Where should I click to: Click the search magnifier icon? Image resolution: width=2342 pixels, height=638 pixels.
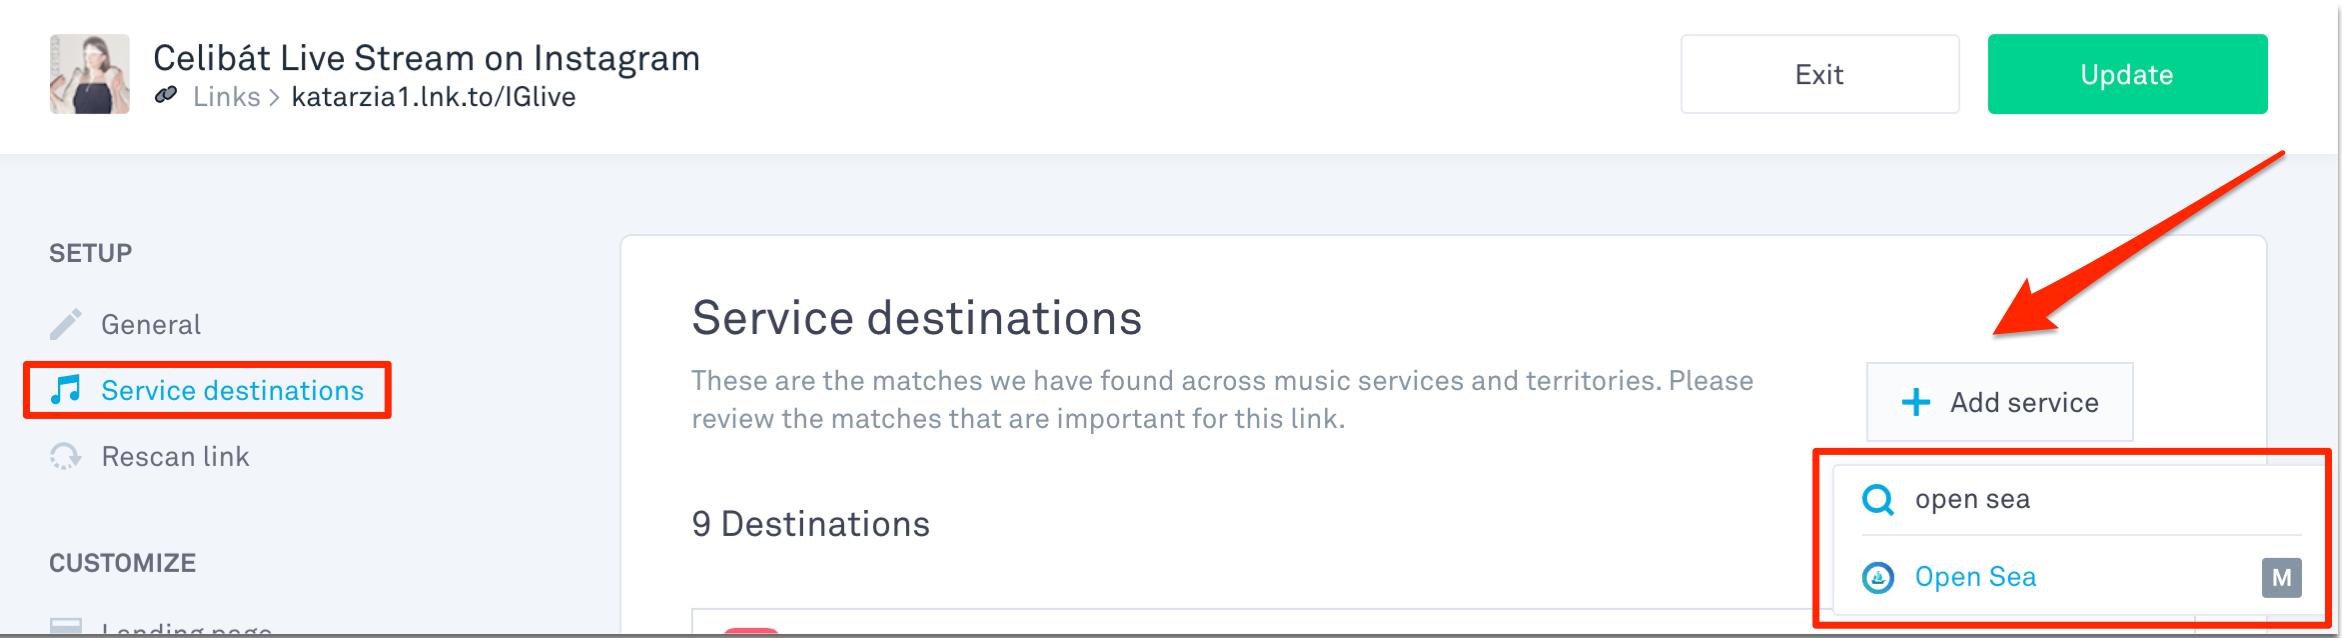1878,499
